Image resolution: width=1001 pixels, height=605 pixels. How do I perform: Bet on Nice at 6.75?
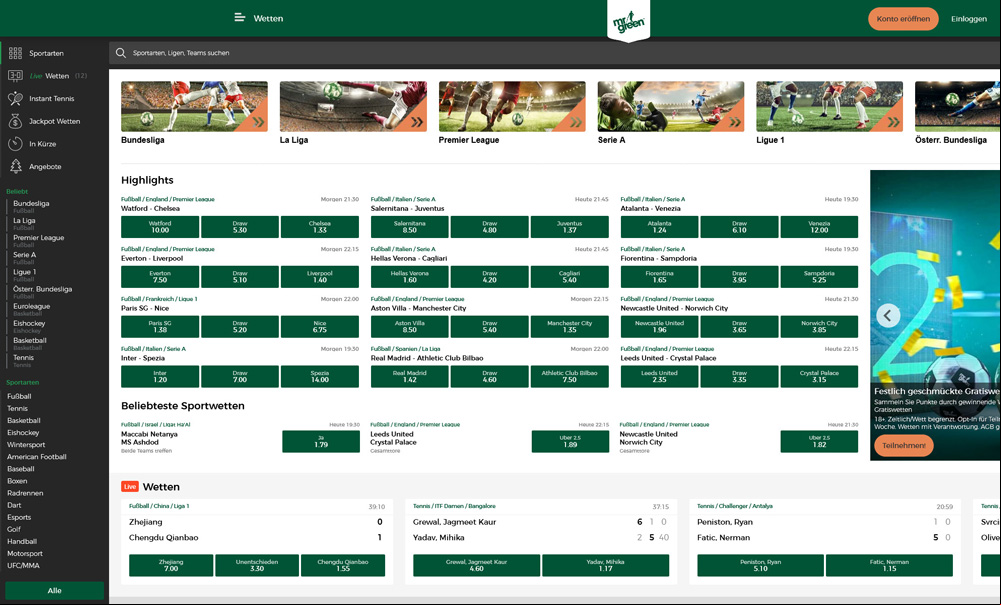point(320,326)
